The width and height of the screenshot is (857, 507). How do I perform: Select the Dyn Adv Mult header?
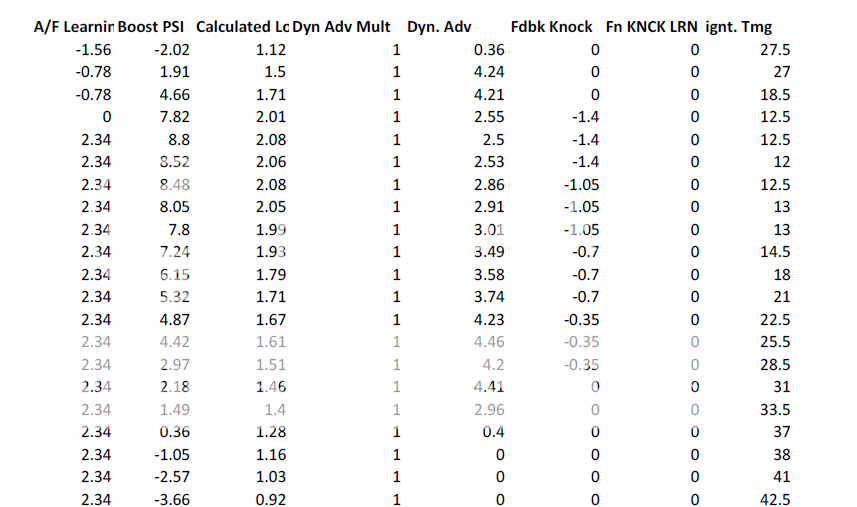pos(341,27)
